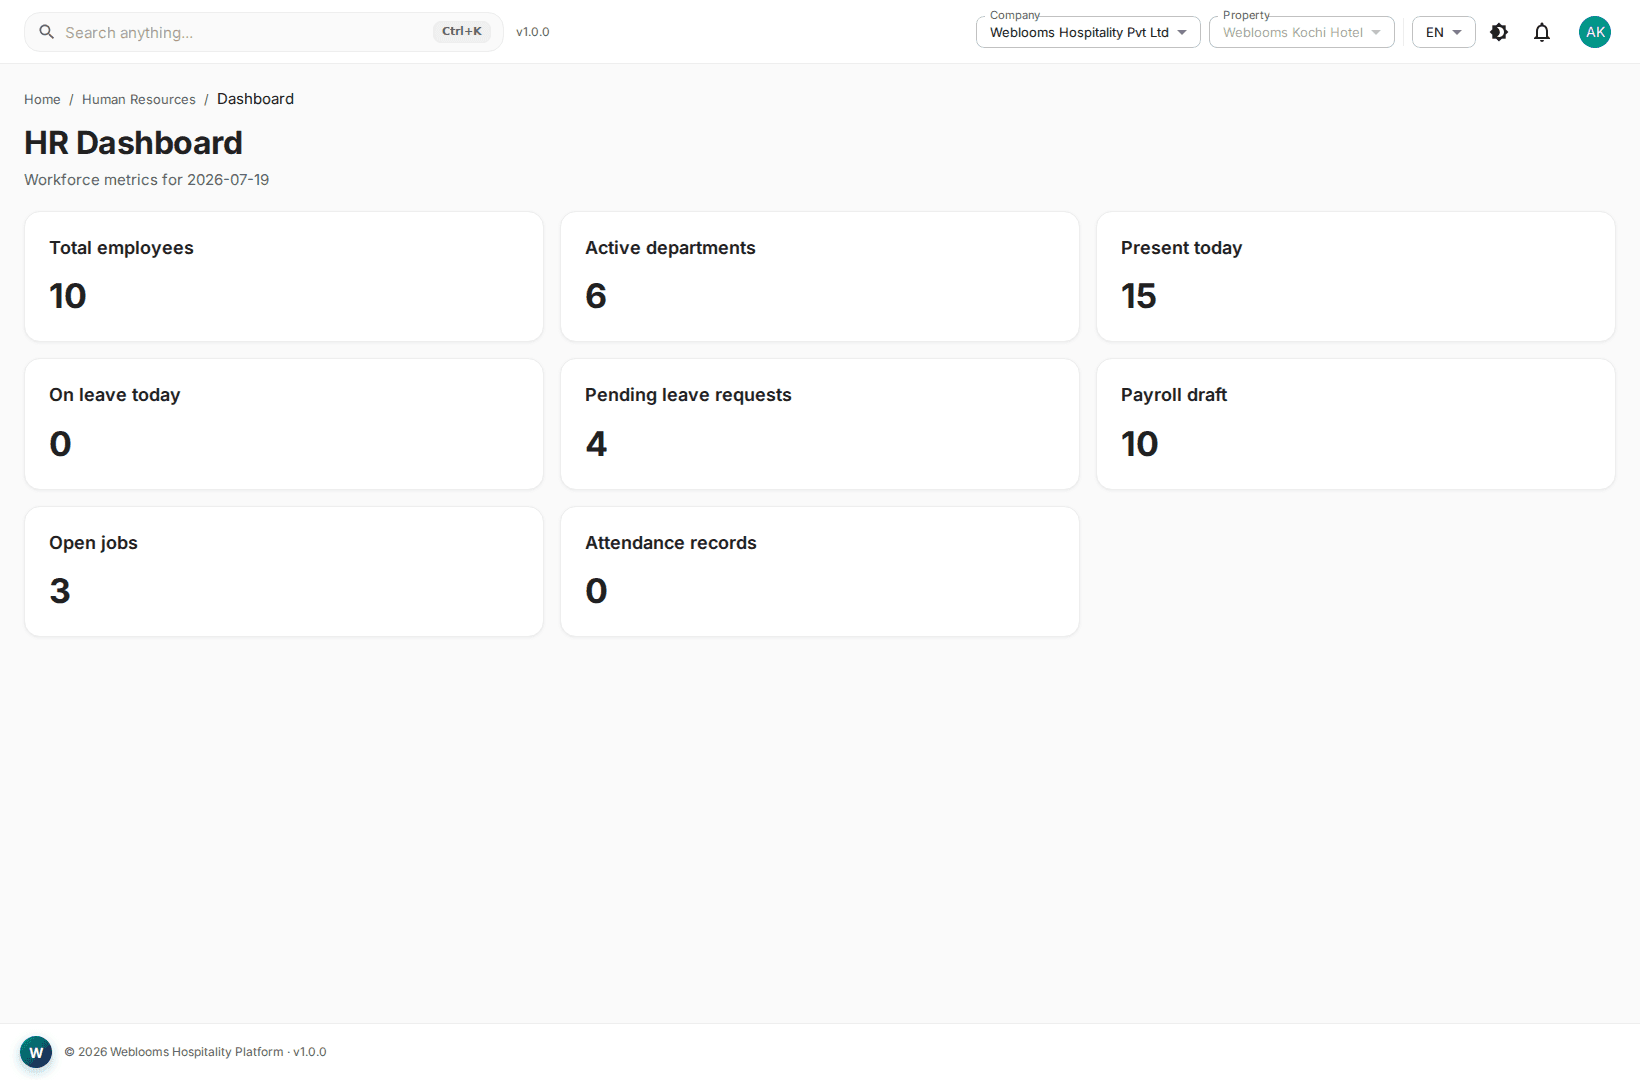Click the footer copyright Weblooms Hospitality Platform text
Screen dimensions: 1640x1080
point(195,1052)
